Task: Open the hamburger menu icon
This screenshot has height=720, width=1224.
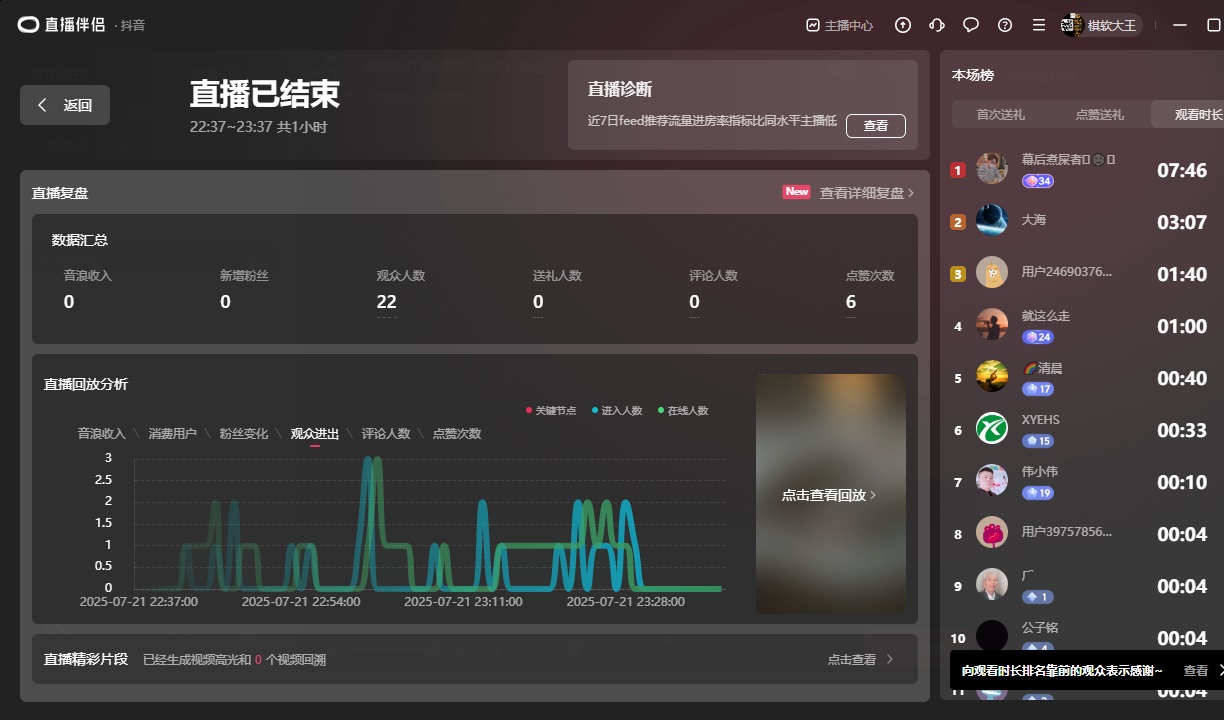Action: tap(1039, 26)
